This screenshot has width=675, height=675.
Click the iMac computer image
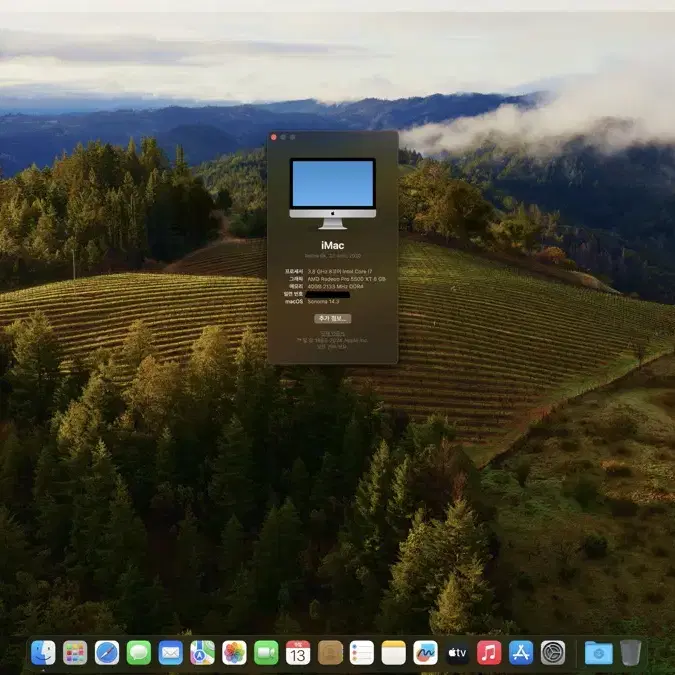(332, 193)
